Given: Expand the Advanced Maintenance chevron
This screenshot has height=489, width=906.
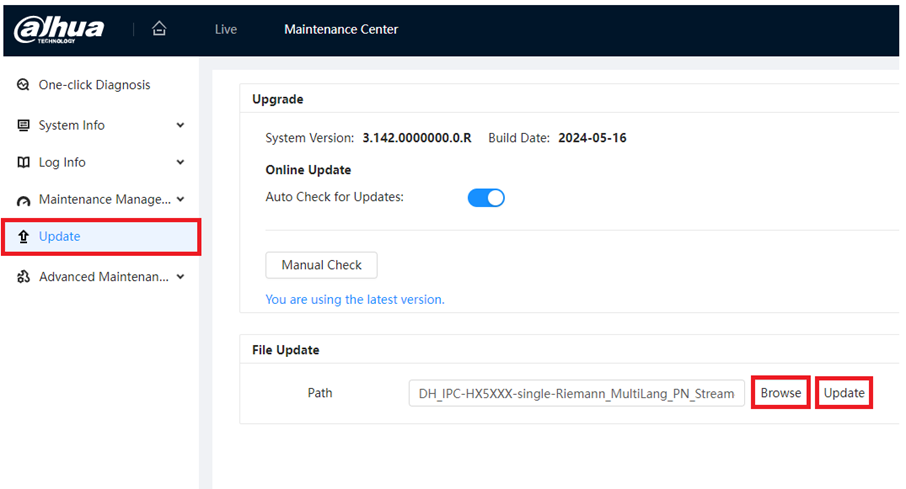Looking at the screenshot, I should 180,276.
